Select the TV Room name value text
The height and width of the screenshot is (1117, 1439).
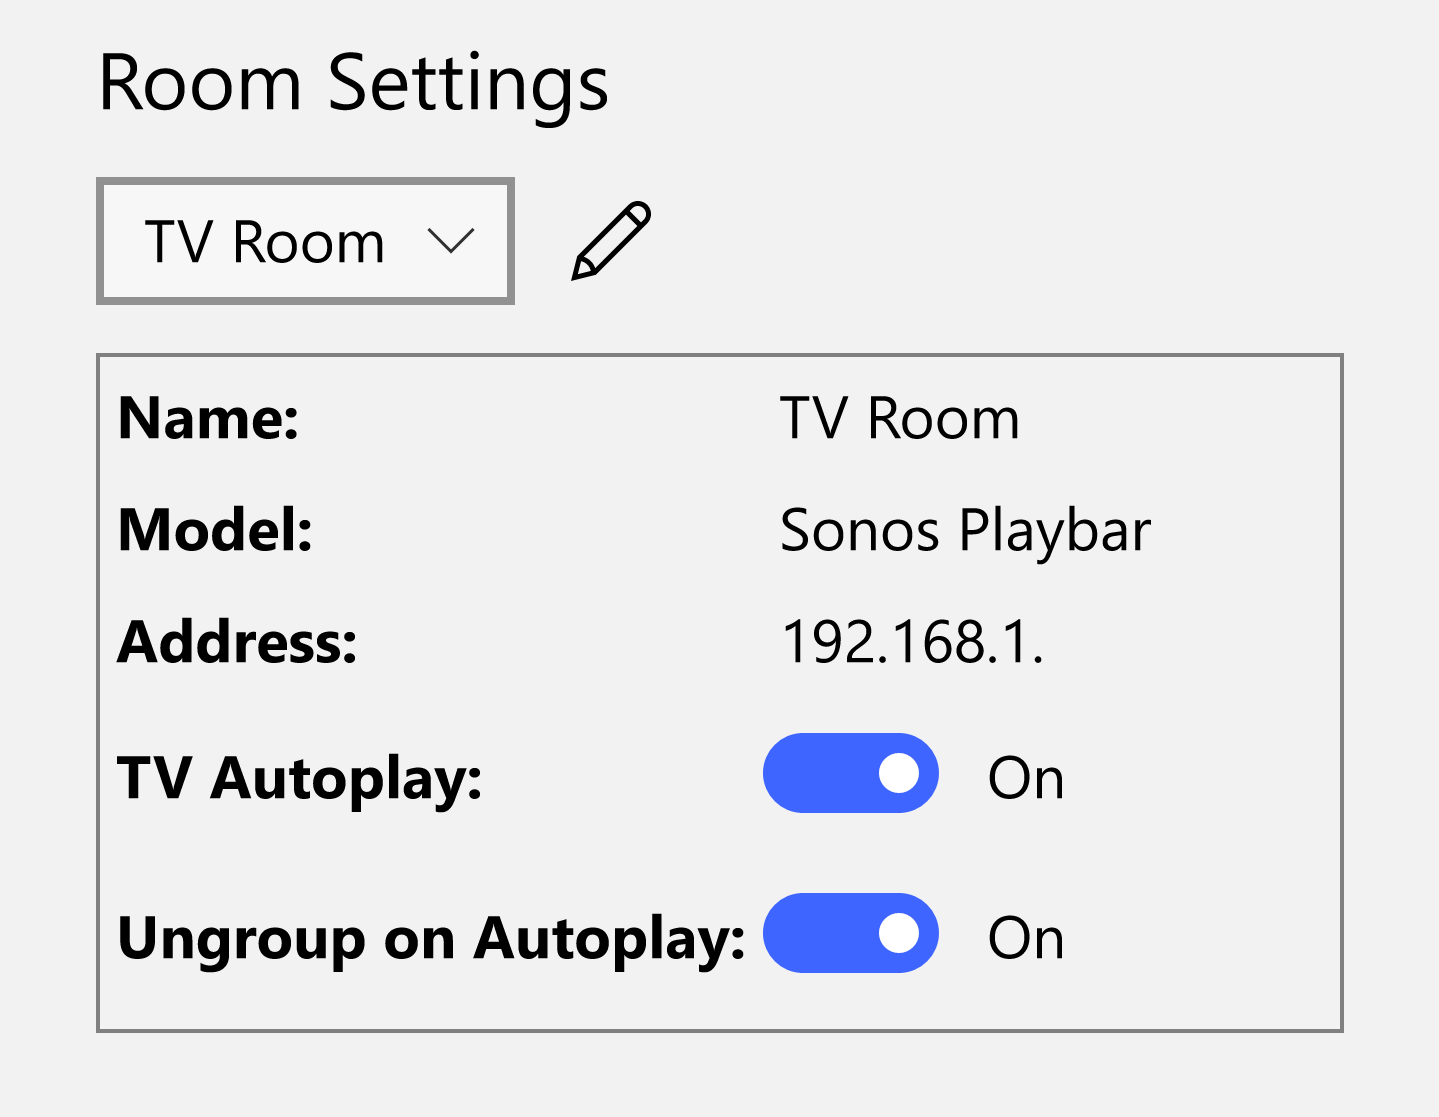coord(899,418)
